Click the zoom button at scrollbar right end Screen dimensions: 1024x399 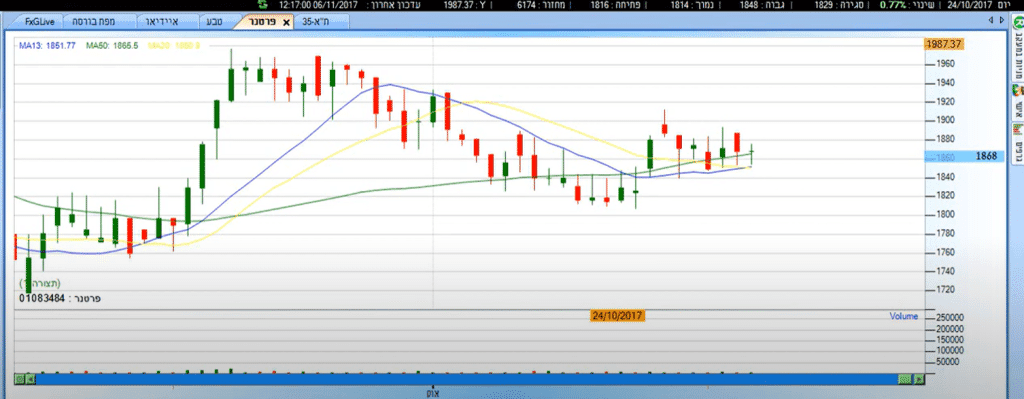click(904, 379)
